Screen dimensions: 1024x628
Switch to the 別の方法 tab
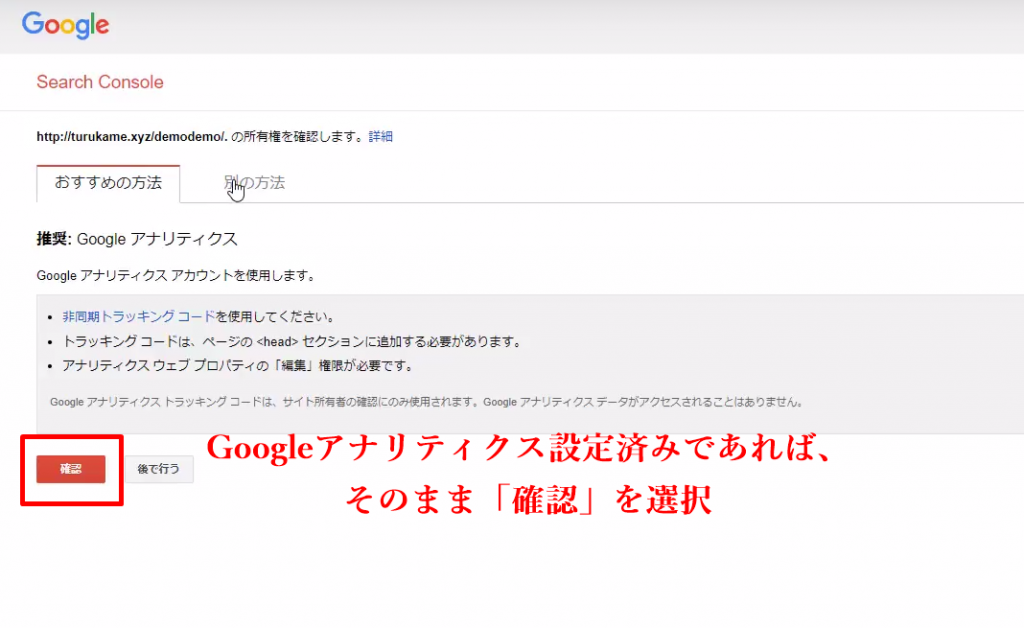pos(254,183)
